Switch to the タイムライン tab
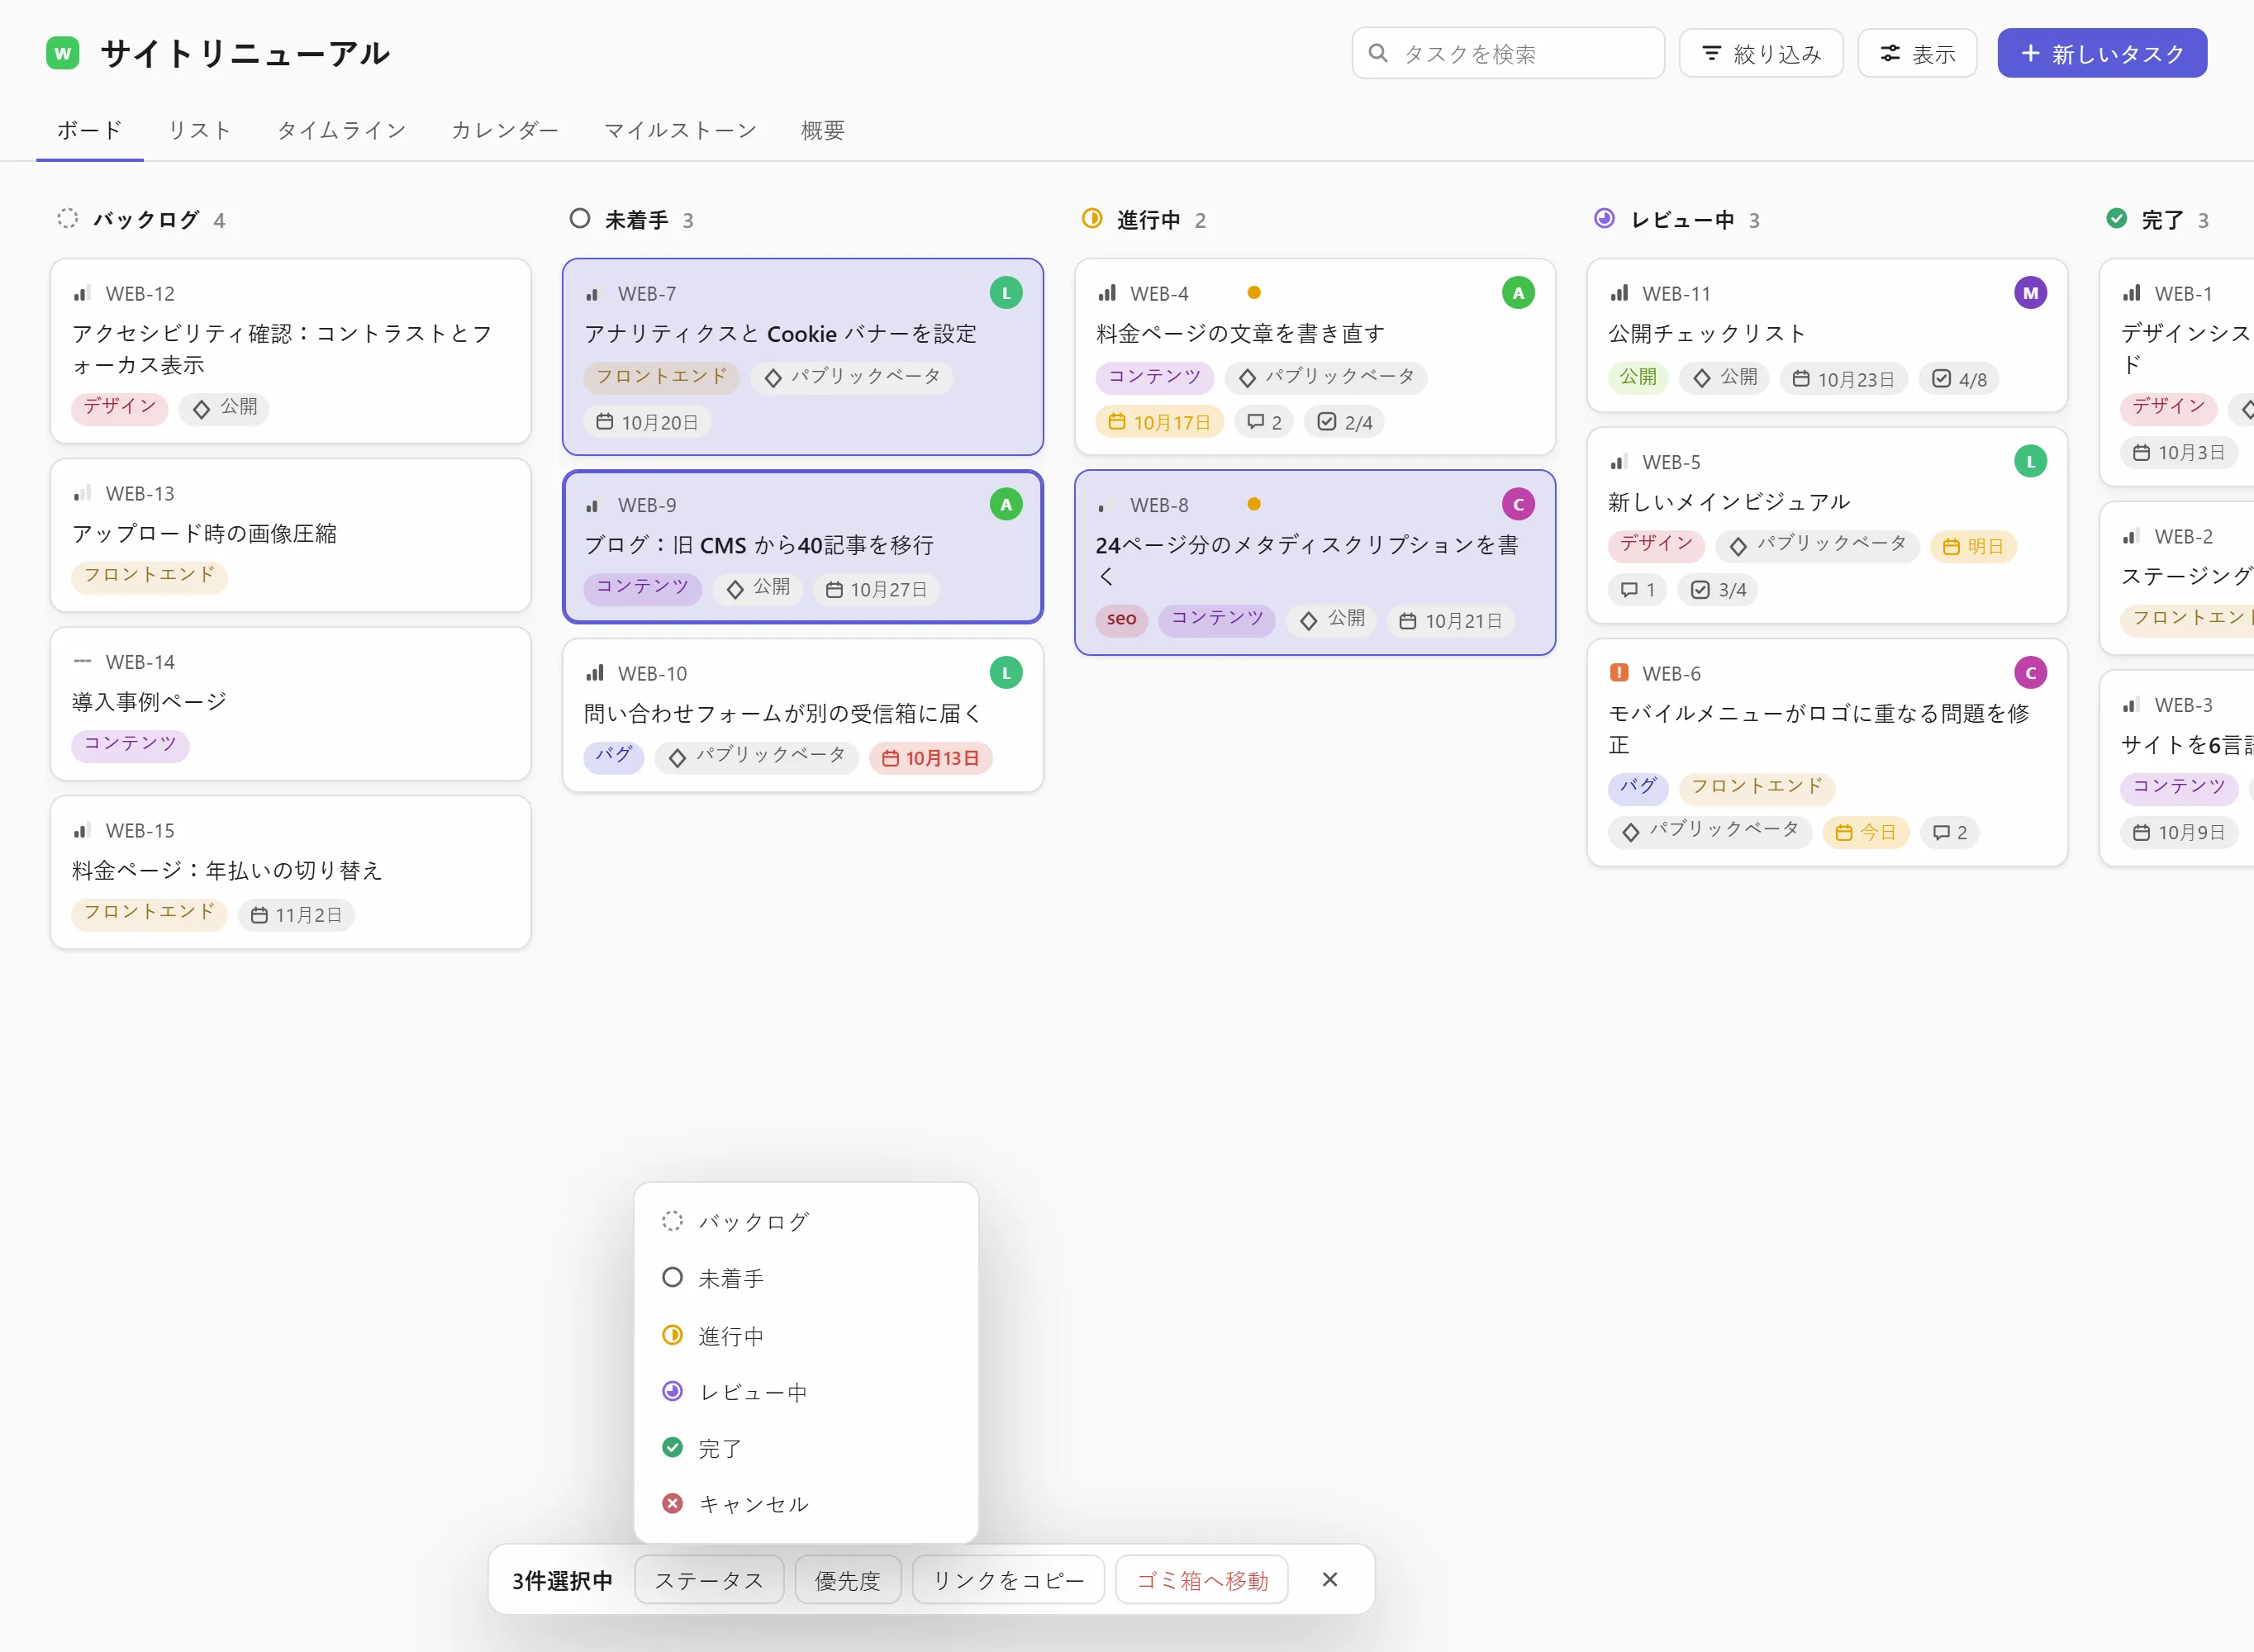 tap(342, 130)
